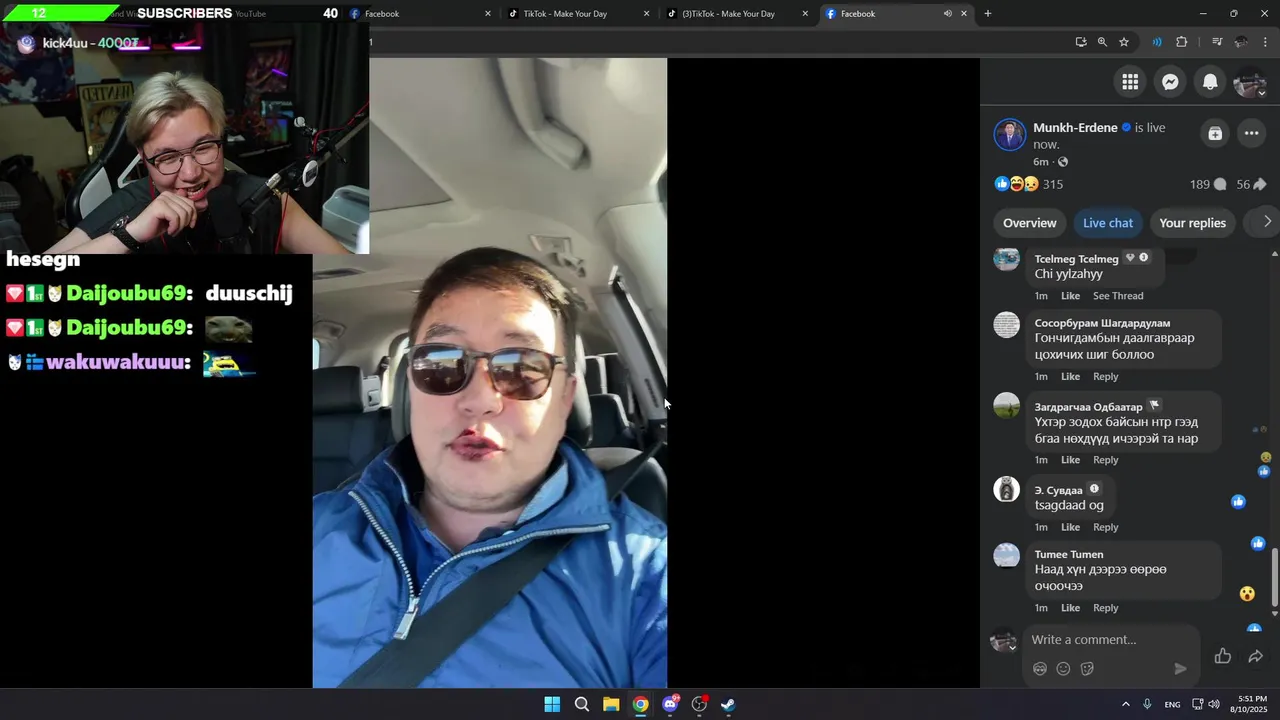Show more tabs with right chevron
Screen dimensions: 1280x720
point(1267,222)
